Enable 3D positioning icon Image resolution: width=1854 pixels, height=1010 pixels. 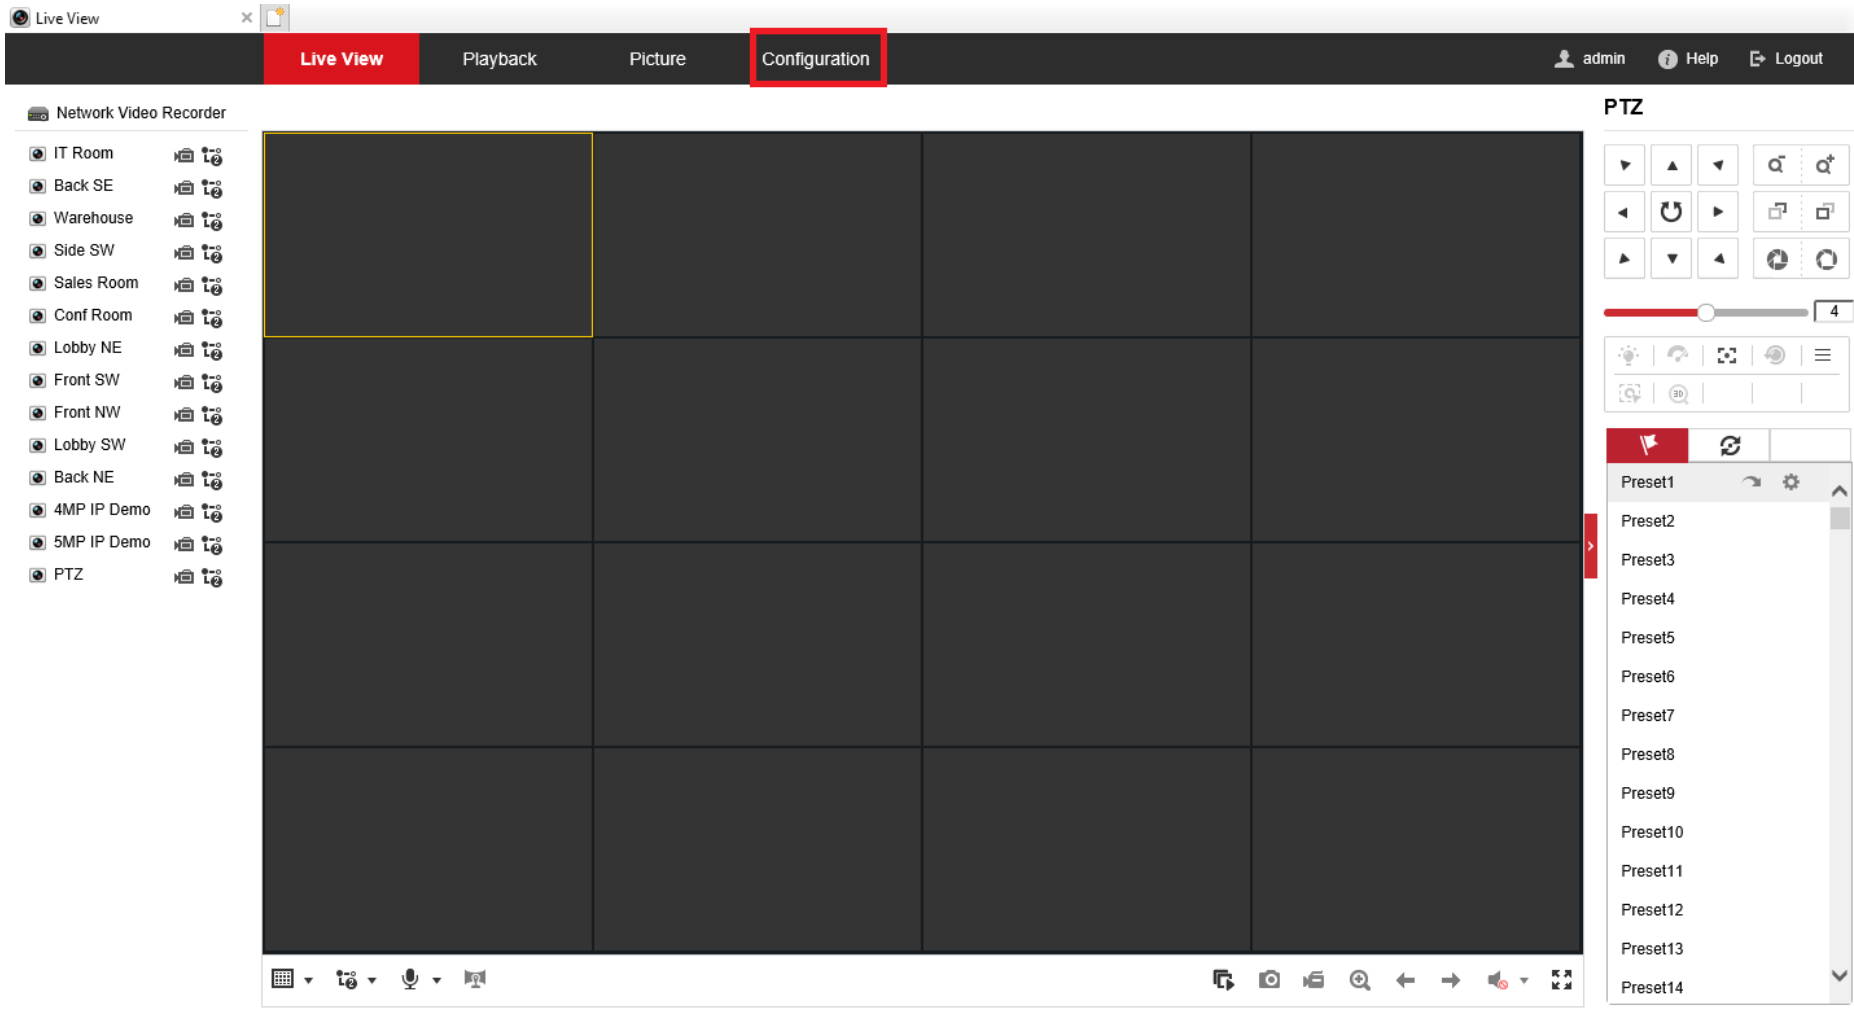tap(1679, 394)
